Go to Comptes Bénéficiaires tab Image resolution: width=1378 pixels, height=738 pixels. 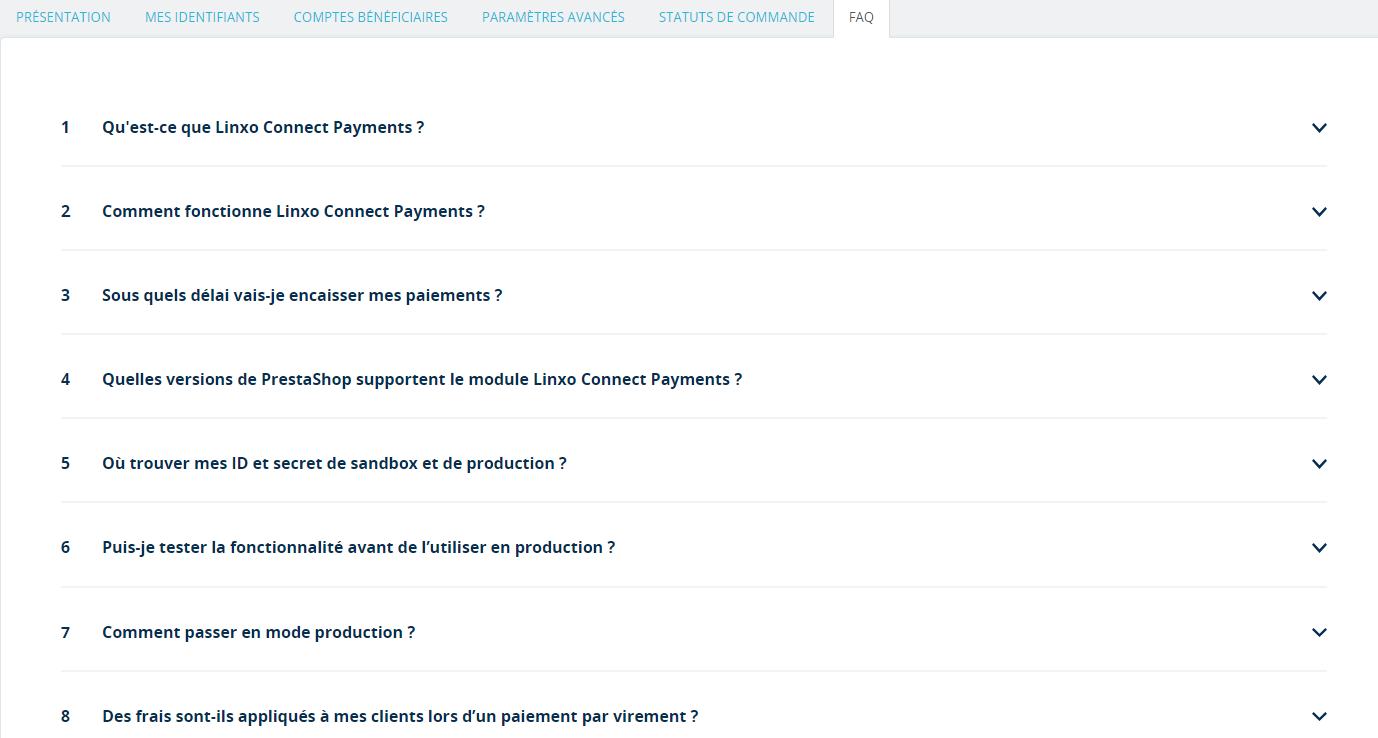371,18
